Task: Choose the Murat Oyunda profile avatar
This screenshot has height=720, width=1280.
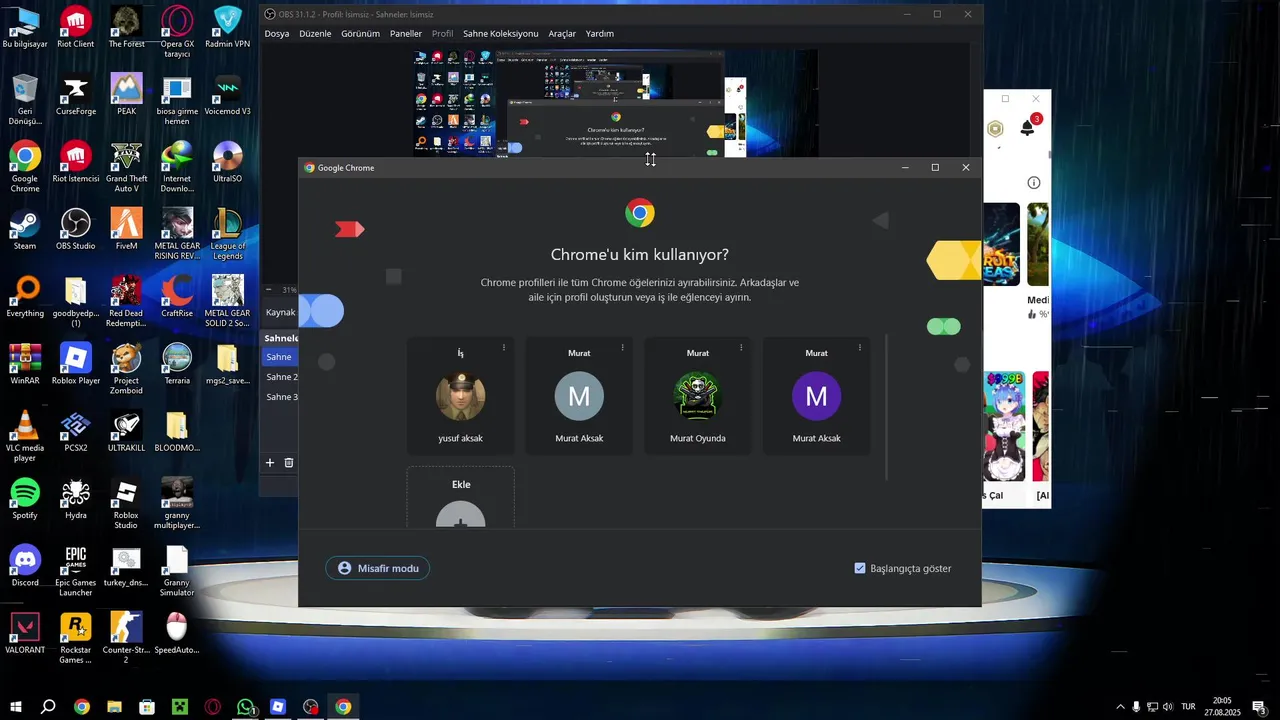Action: click(698, 396)
